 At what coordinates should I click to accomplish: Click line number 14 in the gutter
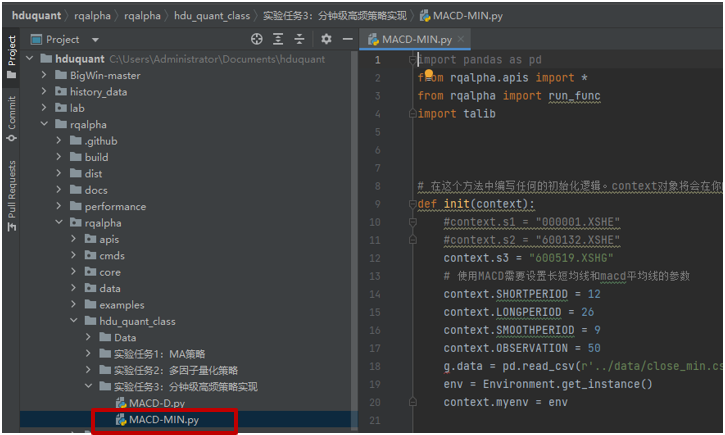coord(375,294)
